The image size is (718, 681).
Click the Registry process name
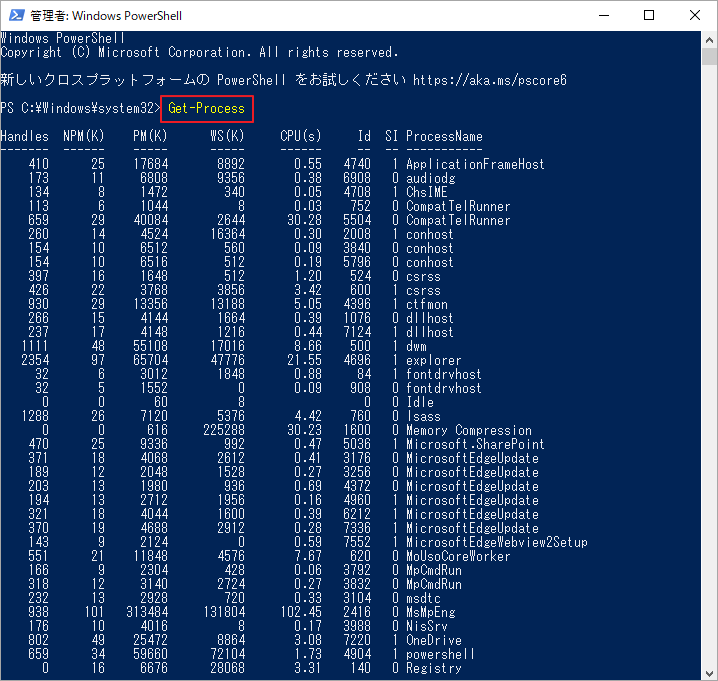tap(436, 668)
